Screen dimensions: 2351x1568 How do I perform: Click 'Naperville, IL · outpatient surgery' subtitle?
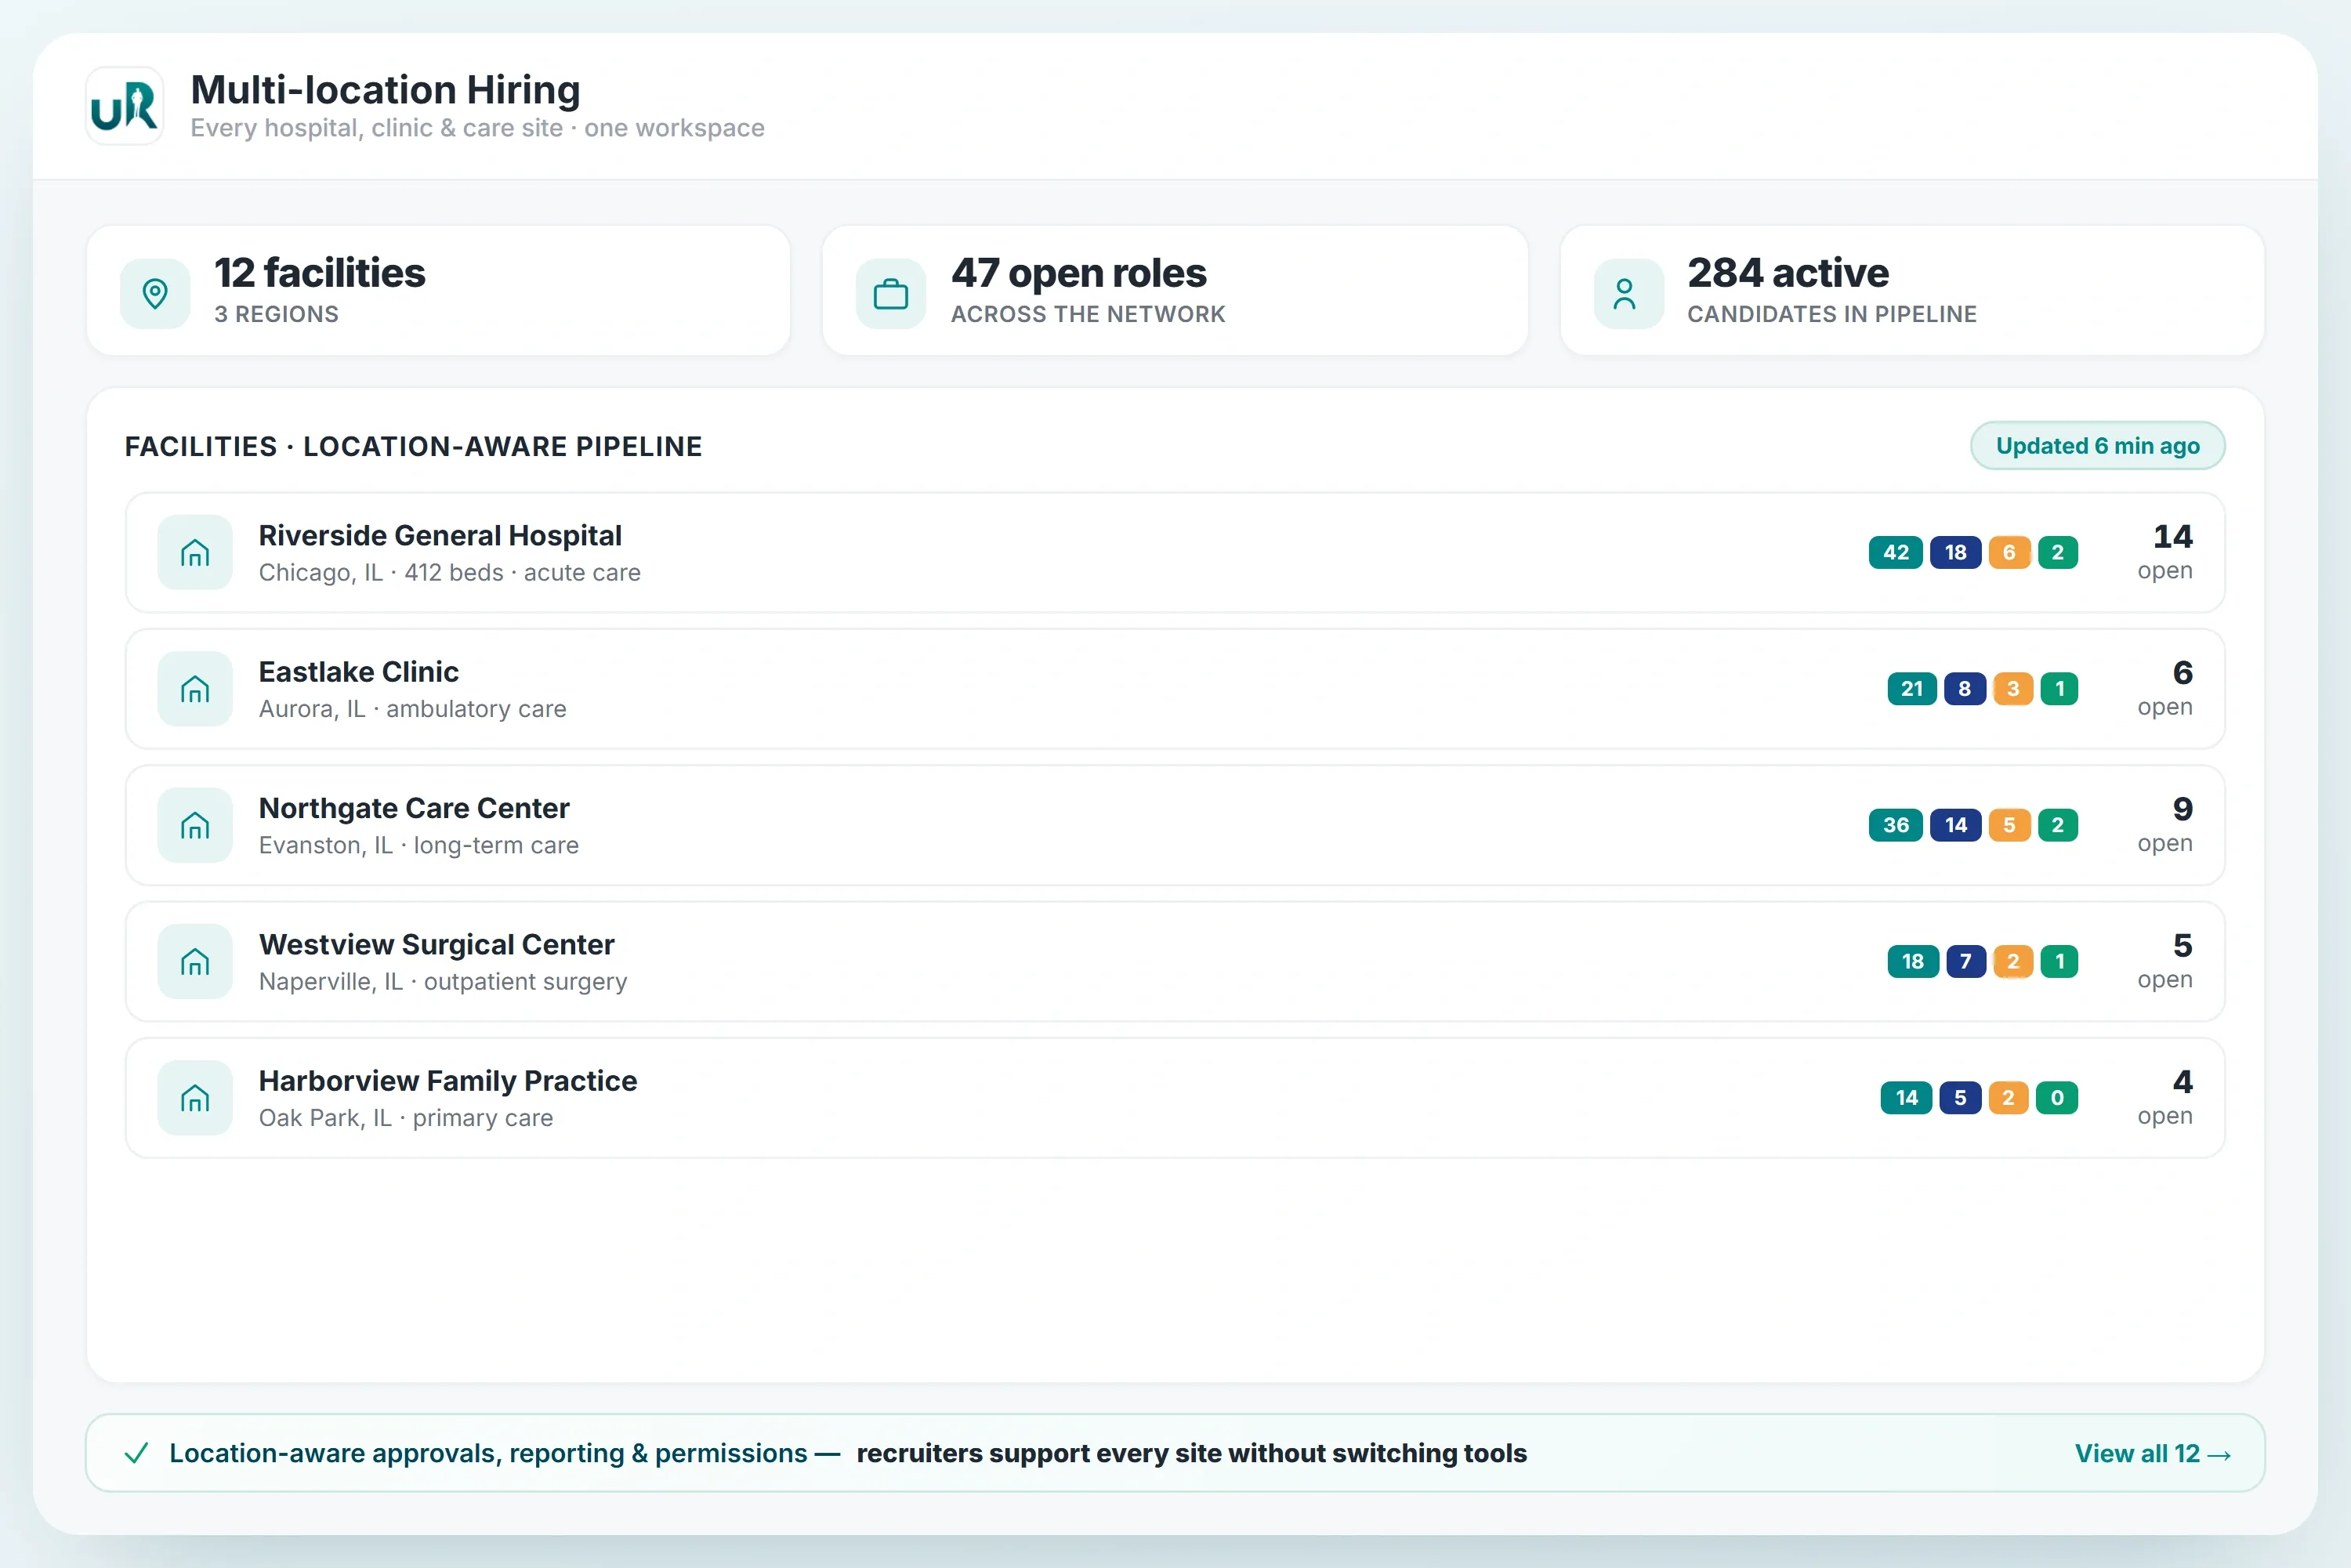coord(442,981)
